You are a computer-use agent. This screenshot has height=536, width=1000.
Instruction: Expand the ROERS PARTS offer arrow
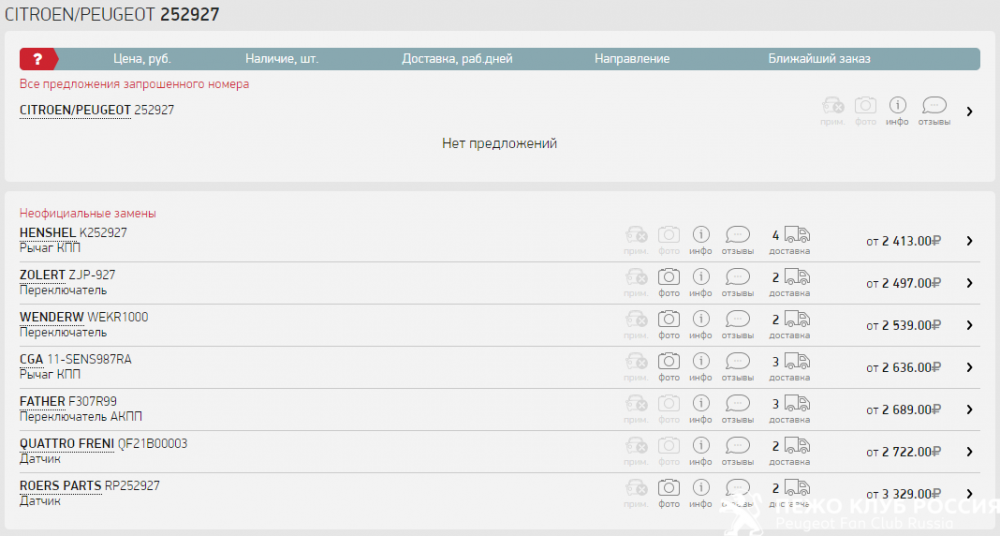[969, 494]
